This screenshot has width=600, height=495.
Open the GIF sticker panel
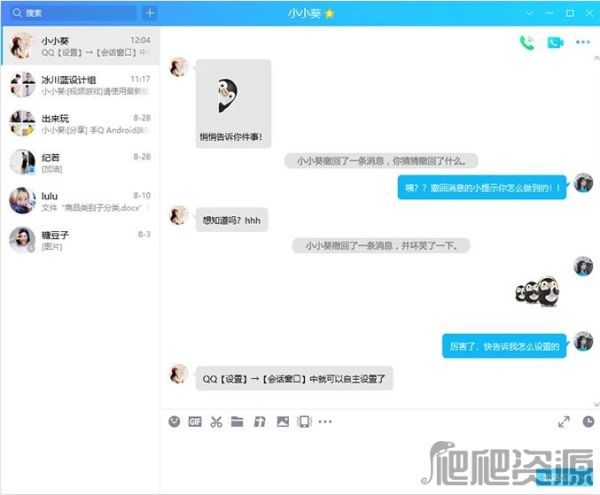[195, 422]
